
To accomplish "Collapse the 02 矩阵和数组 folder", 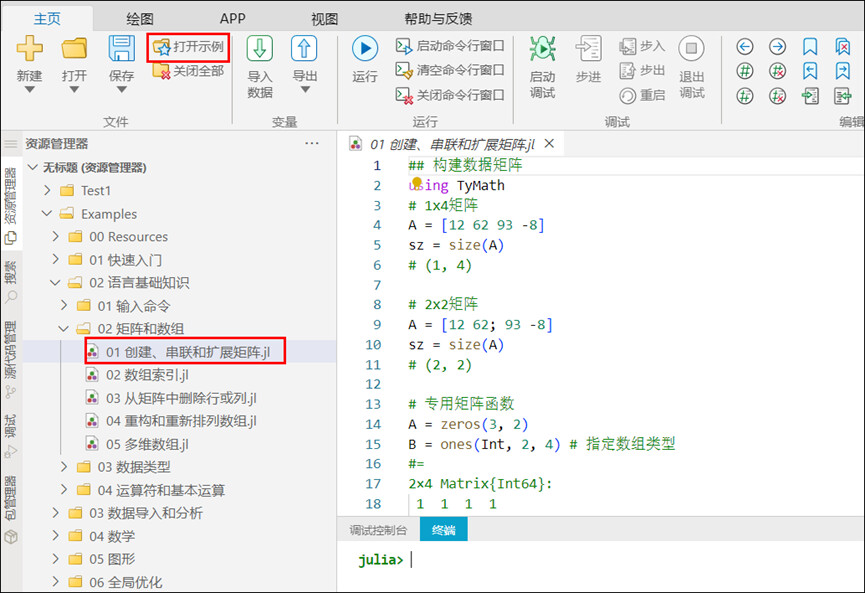I will [64, 329].
